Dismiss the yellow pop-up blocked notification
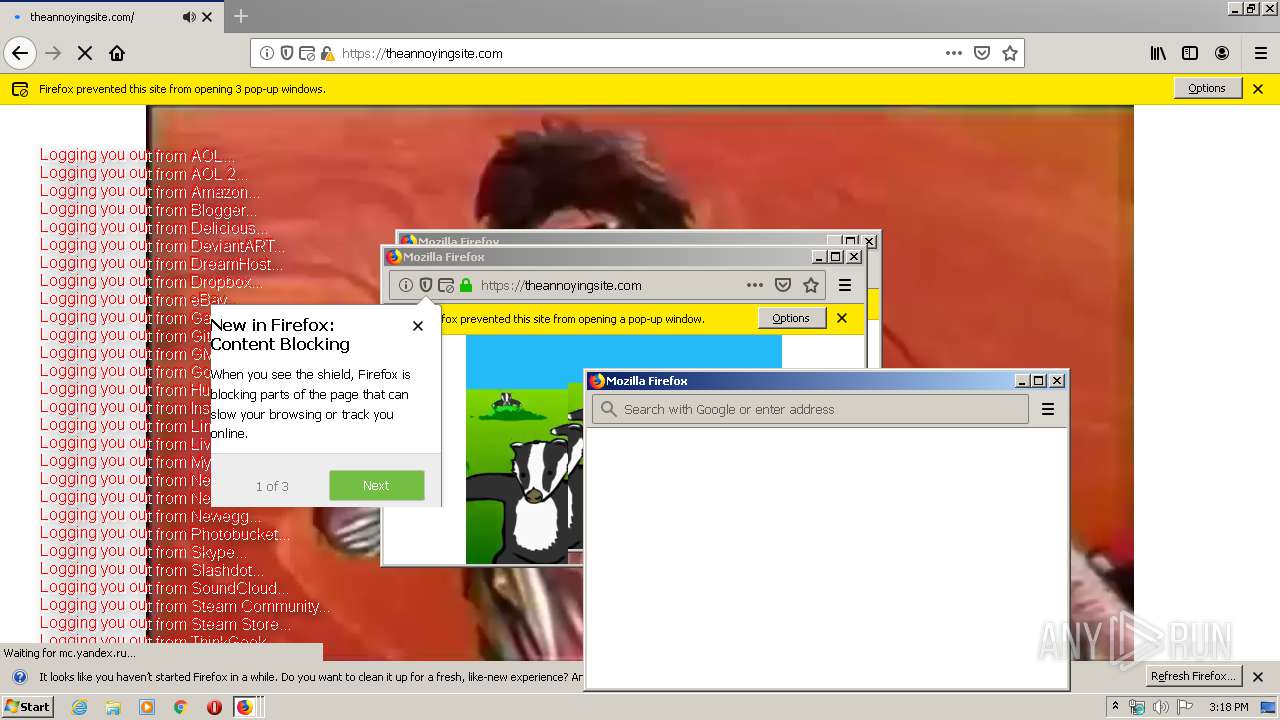Screen dimensions: 1280x720 pyautogui.click(x=1258, y=89)
